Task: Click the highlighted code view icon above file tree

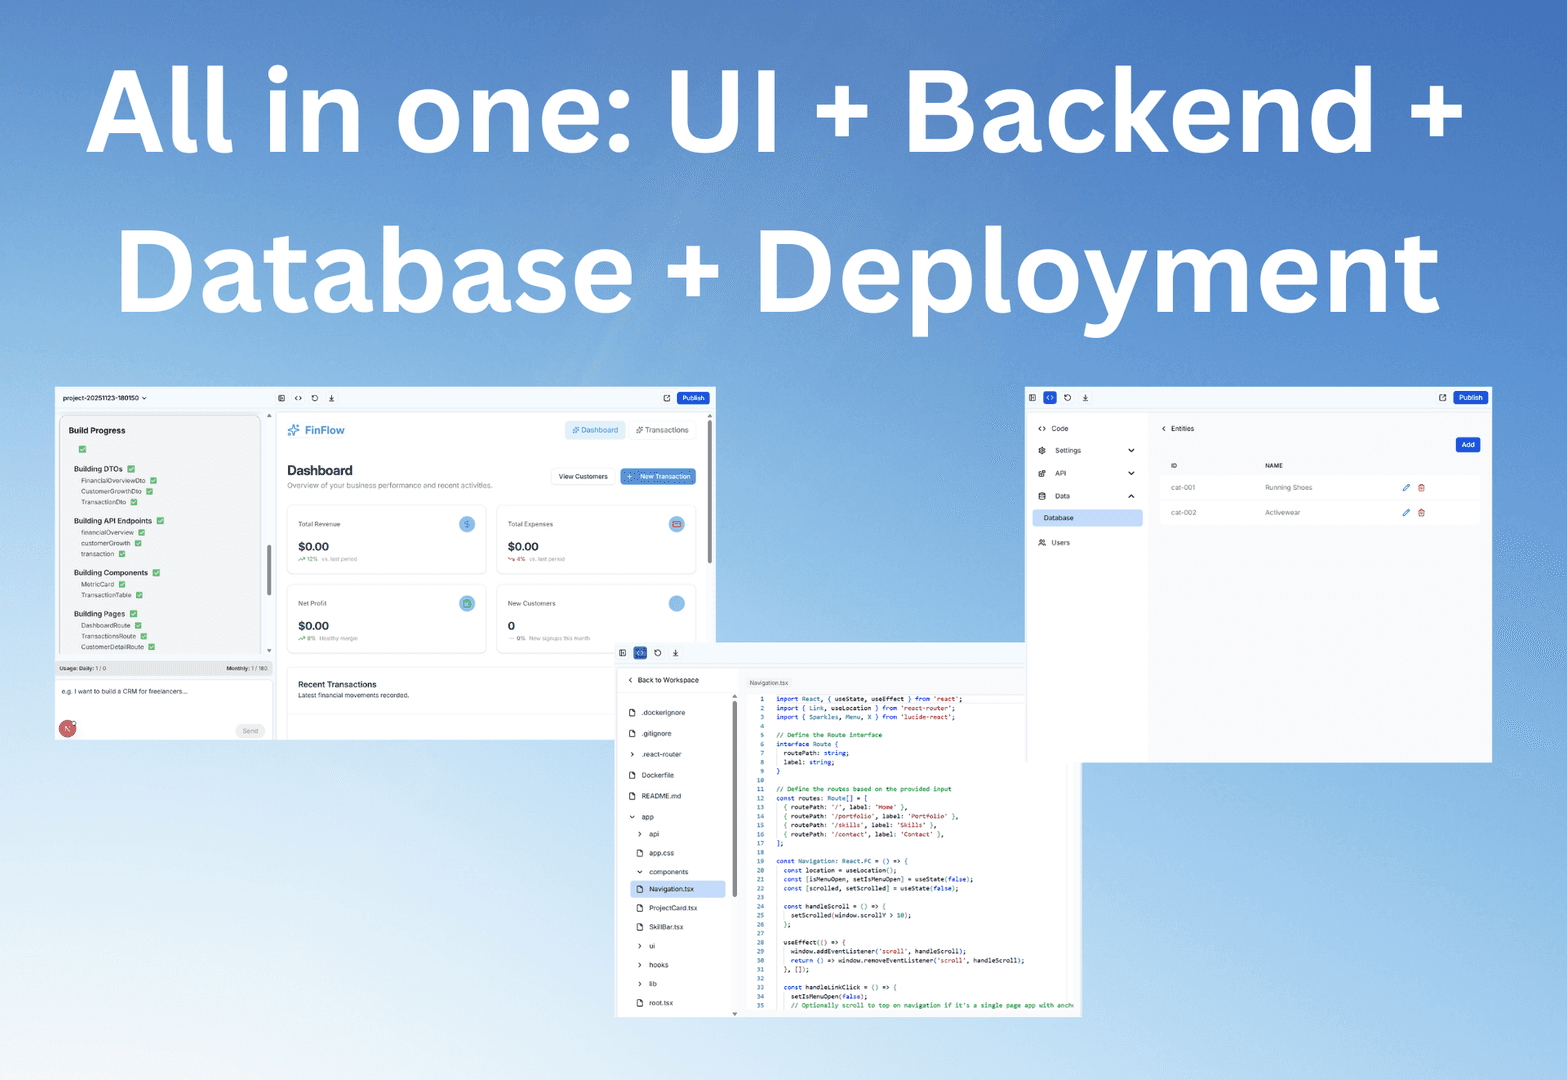Action: [x=640, y=653]
